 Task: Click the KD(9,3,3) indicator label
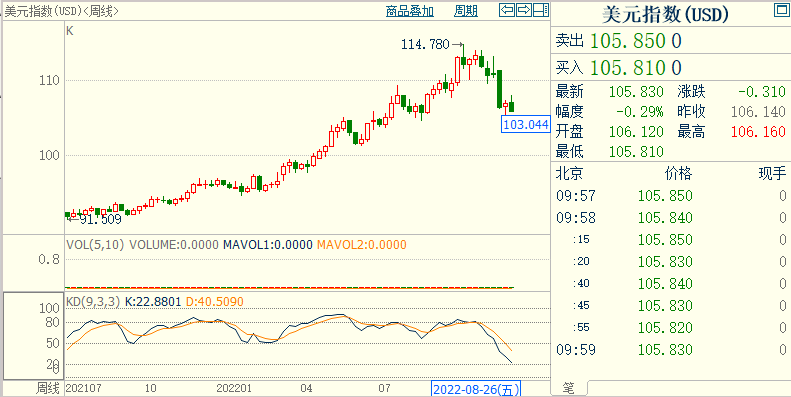click(x=93, y=302)
